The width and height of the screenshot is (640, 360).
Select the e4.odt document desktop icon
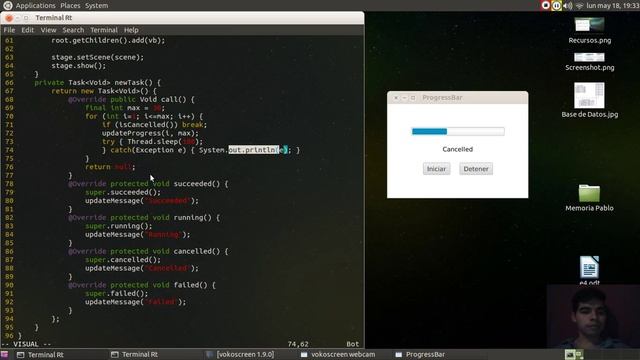(x=589, y=270)
